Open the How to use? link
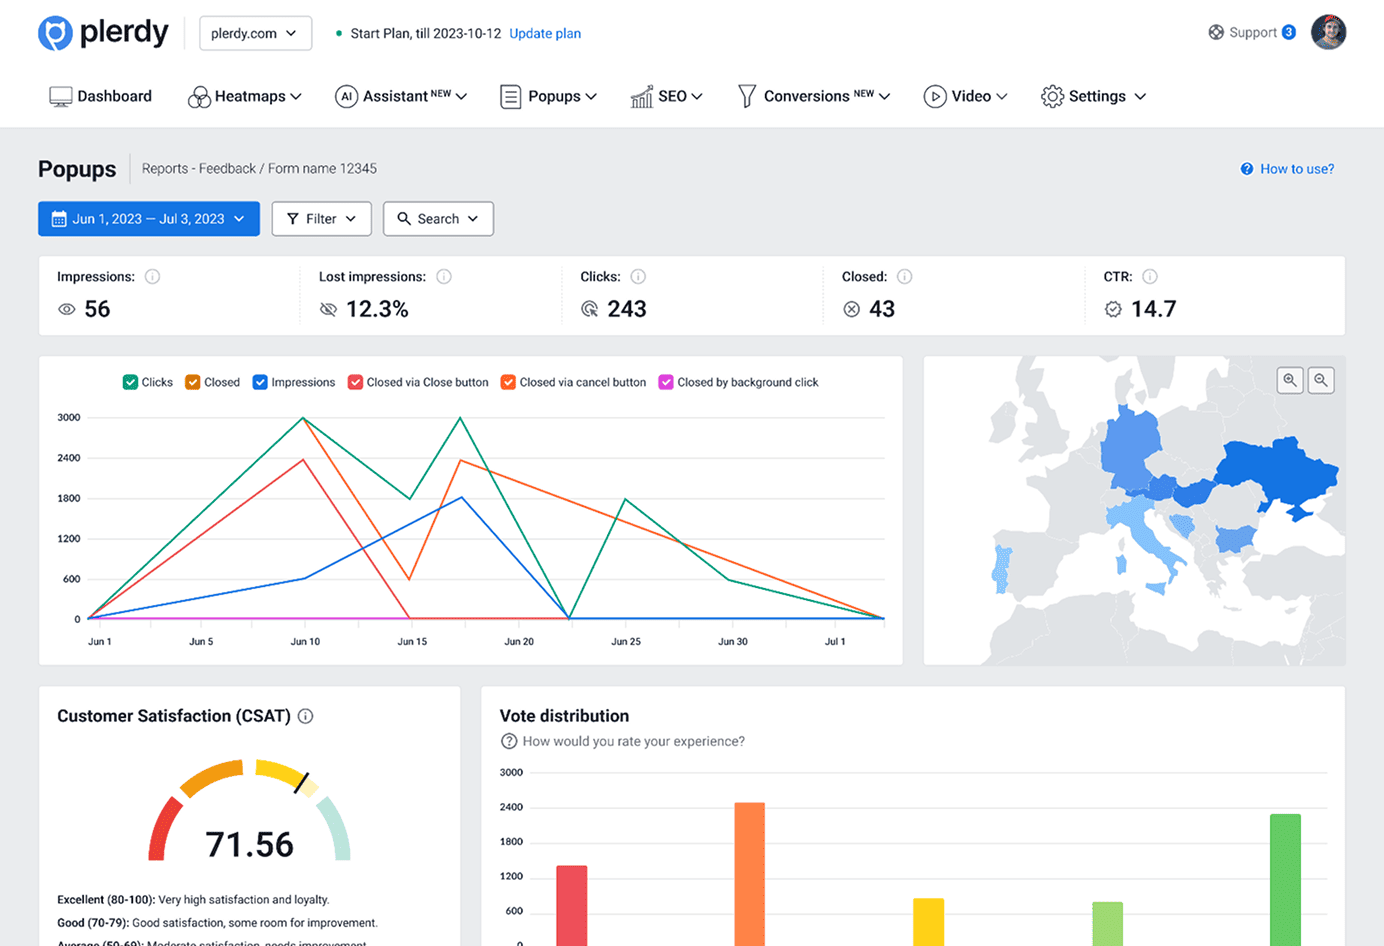The image size is (1384, 946). tap(1296, 169)
